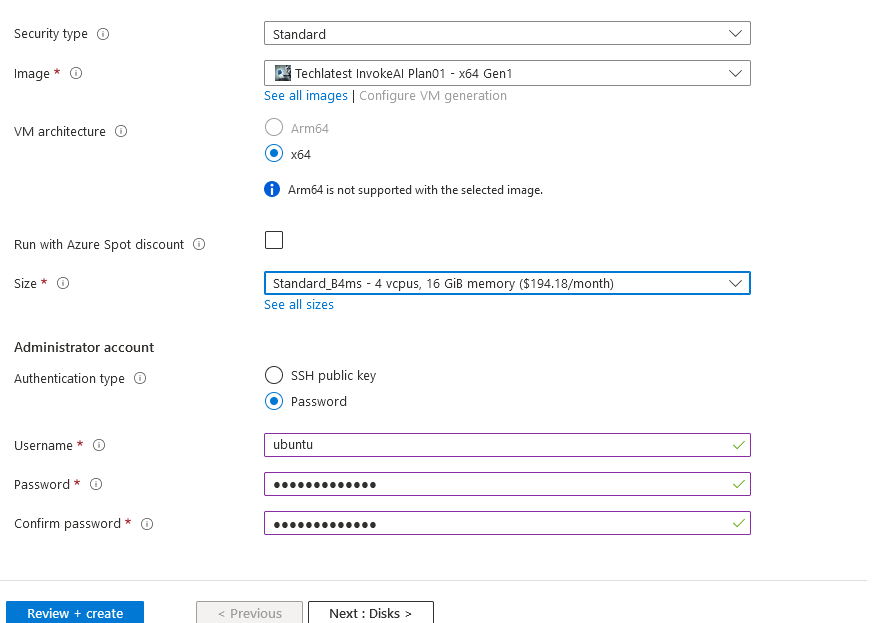Expand the Image dropdown
This screenshot has height=623, width=875.
pos(507,73)
